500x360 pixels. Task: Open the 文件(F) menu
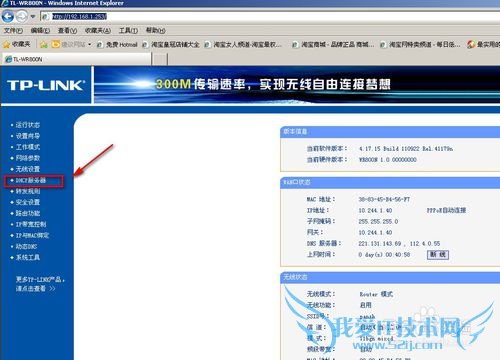click(x=13, y=31)
